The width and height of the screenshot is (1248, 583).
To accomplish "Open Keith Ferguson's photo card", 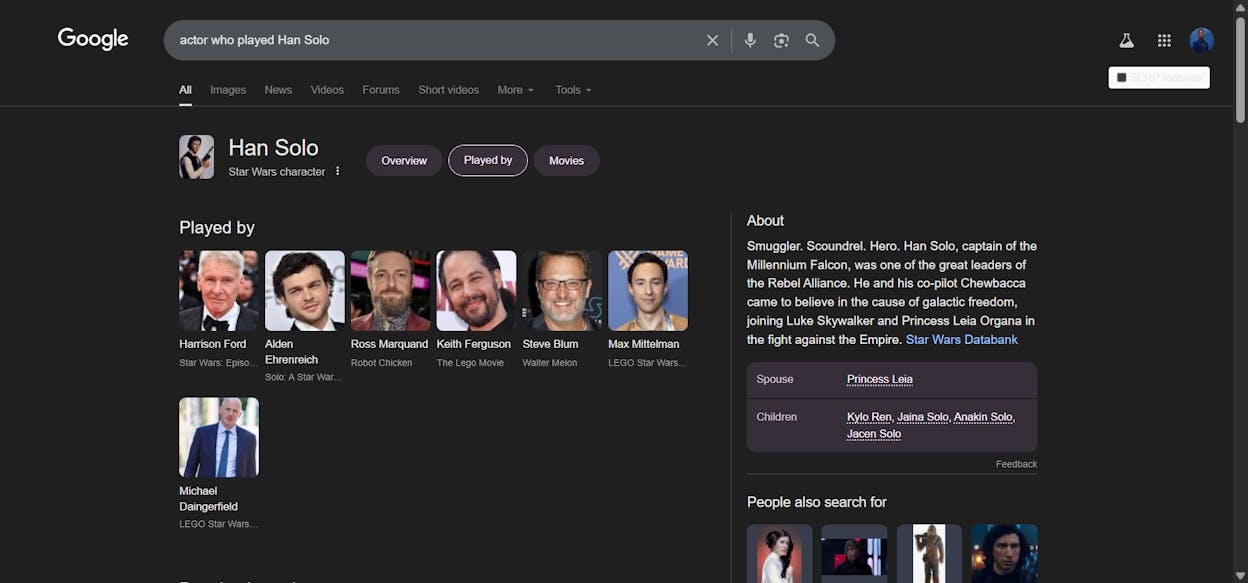I will pyautogui.click(x=477, y=291).
